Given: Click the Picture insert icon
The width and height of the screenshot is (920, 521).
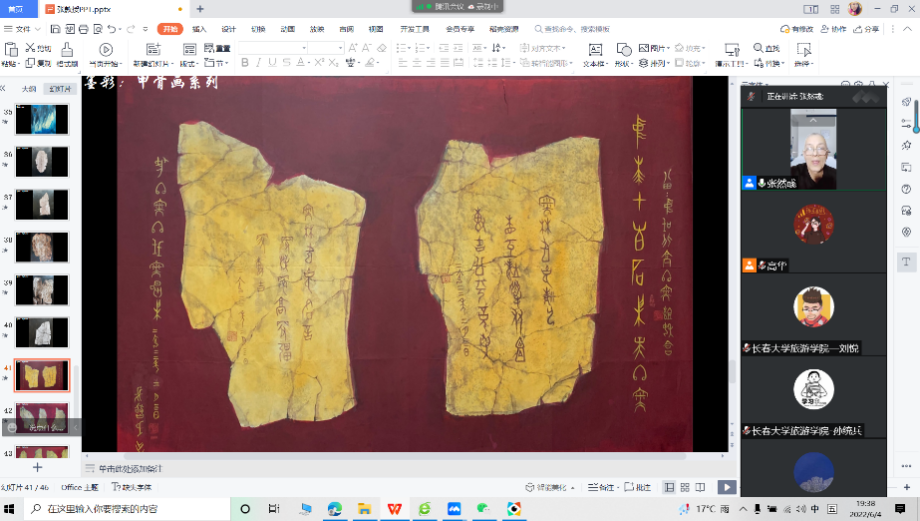Looking at the screenshot, I should click(644, 48).
